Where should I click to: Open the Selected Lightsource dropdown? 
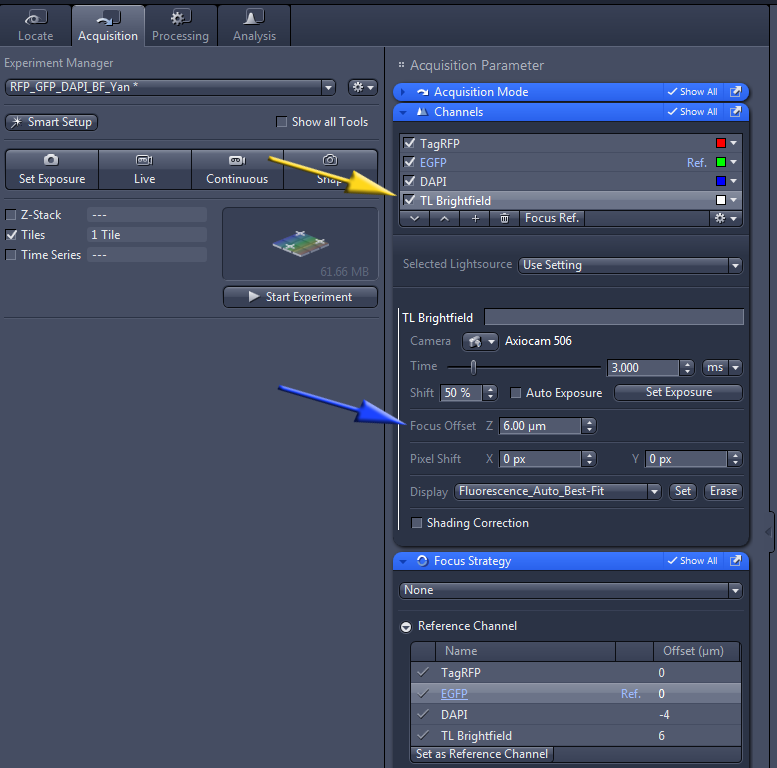point(630,265)
